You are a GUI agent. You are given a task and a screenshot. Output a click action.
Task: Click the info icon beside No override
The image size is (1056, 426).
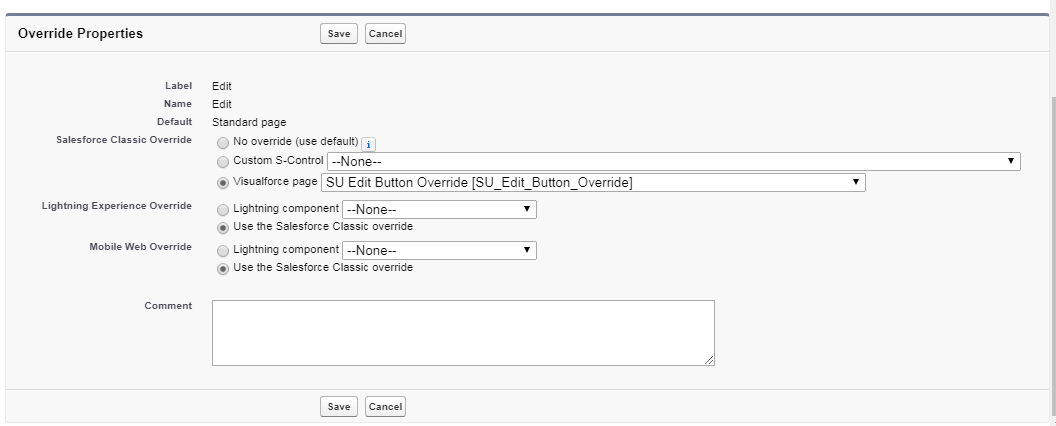pyautogui.click(x=368, y=143)
